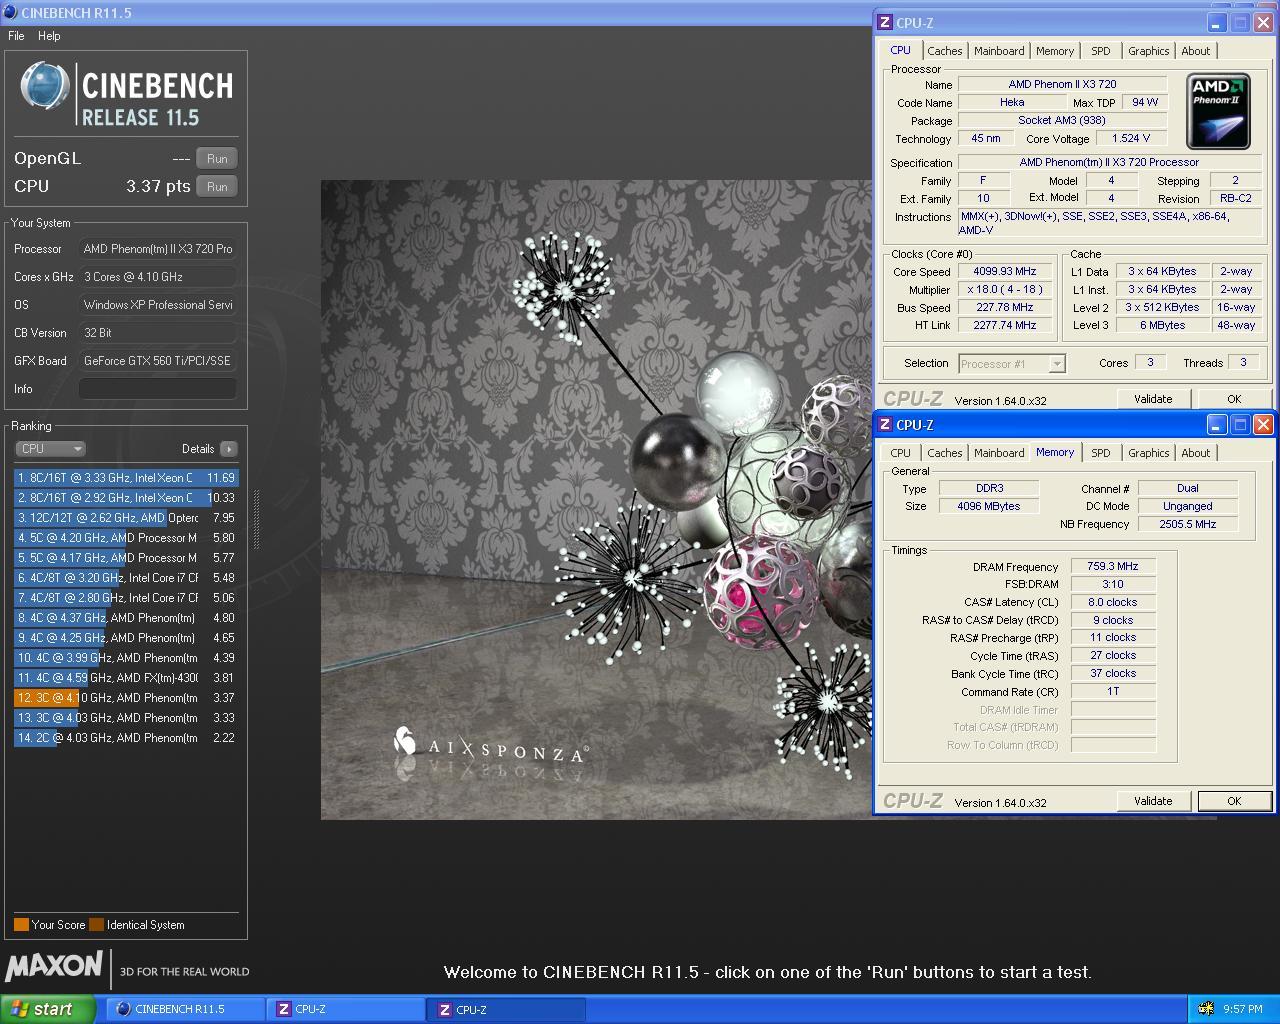Viewport: 1280px width, 1024px height.
Task: Switch to first CPU-Z taskbar button
Action: tap(345, 1009)
